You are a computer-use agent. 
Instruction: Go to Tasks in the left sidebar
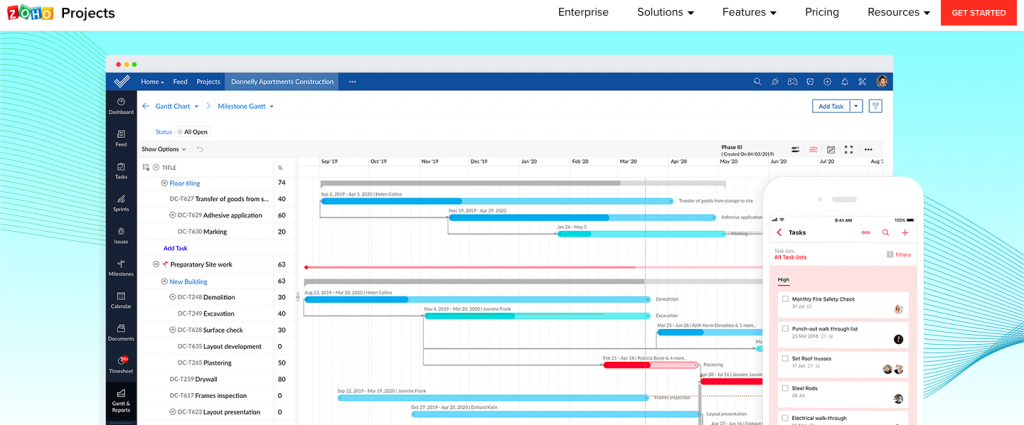click(x=121, y=171)
